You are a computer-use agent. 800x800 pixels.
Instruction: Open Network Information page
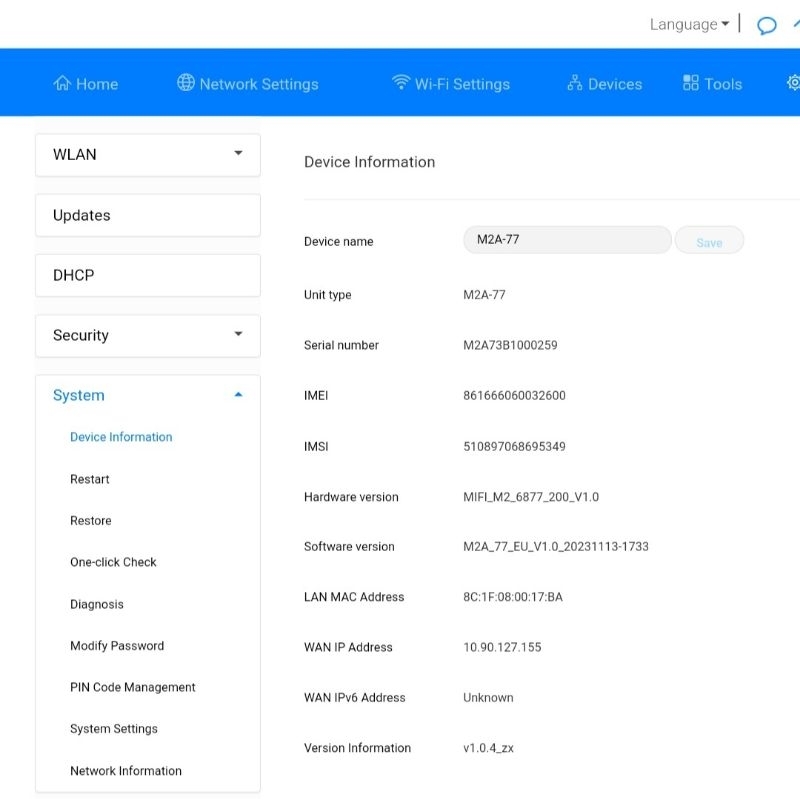(x=126, y=771)
